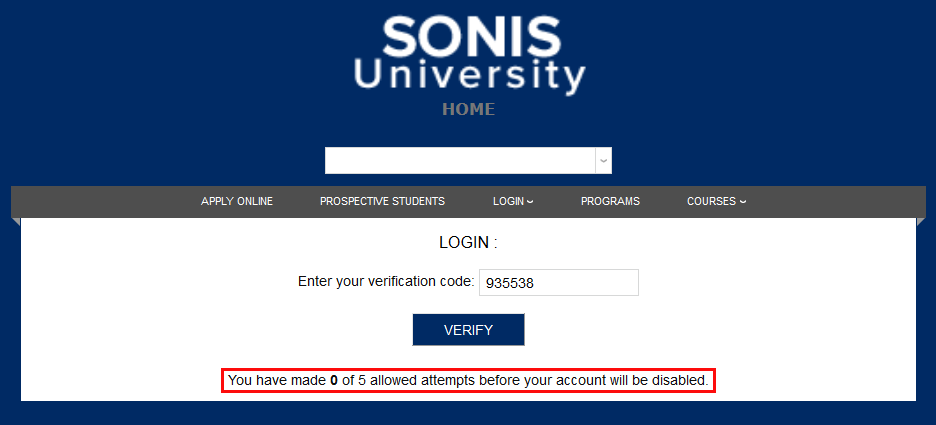
Task: Click the "Enter your verification code" label
Action: [x=385, y=282]
